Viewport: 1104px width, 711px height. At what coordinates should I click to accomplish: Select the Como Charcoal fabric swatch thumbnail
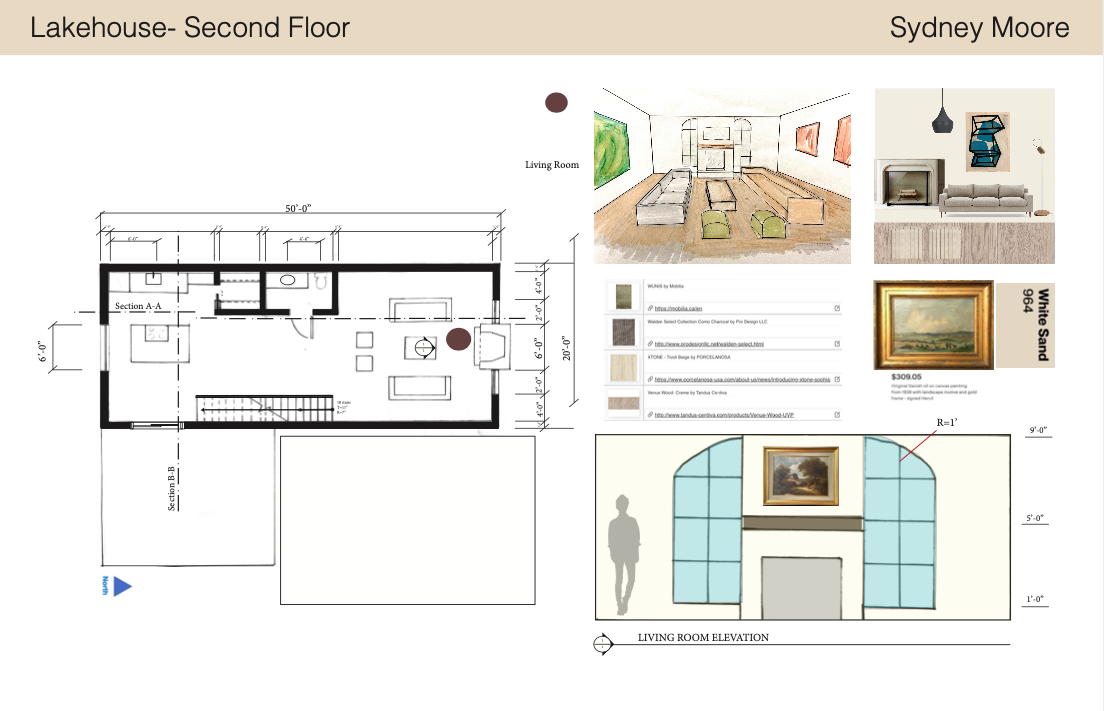(x=623, y=332)
